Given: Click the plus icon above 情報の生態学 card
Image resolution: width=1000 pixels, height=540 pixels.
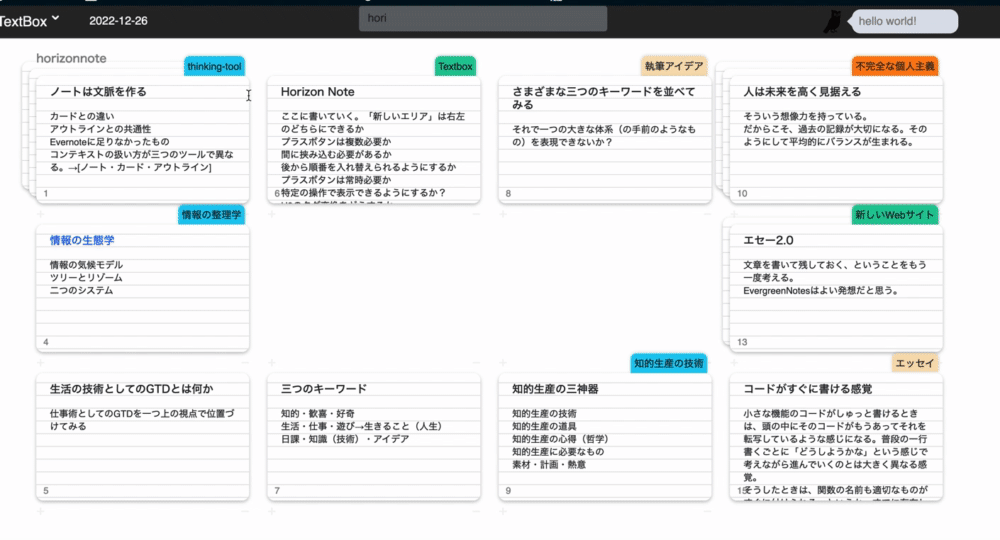Looking at the screenshot, I should [41, 214].
